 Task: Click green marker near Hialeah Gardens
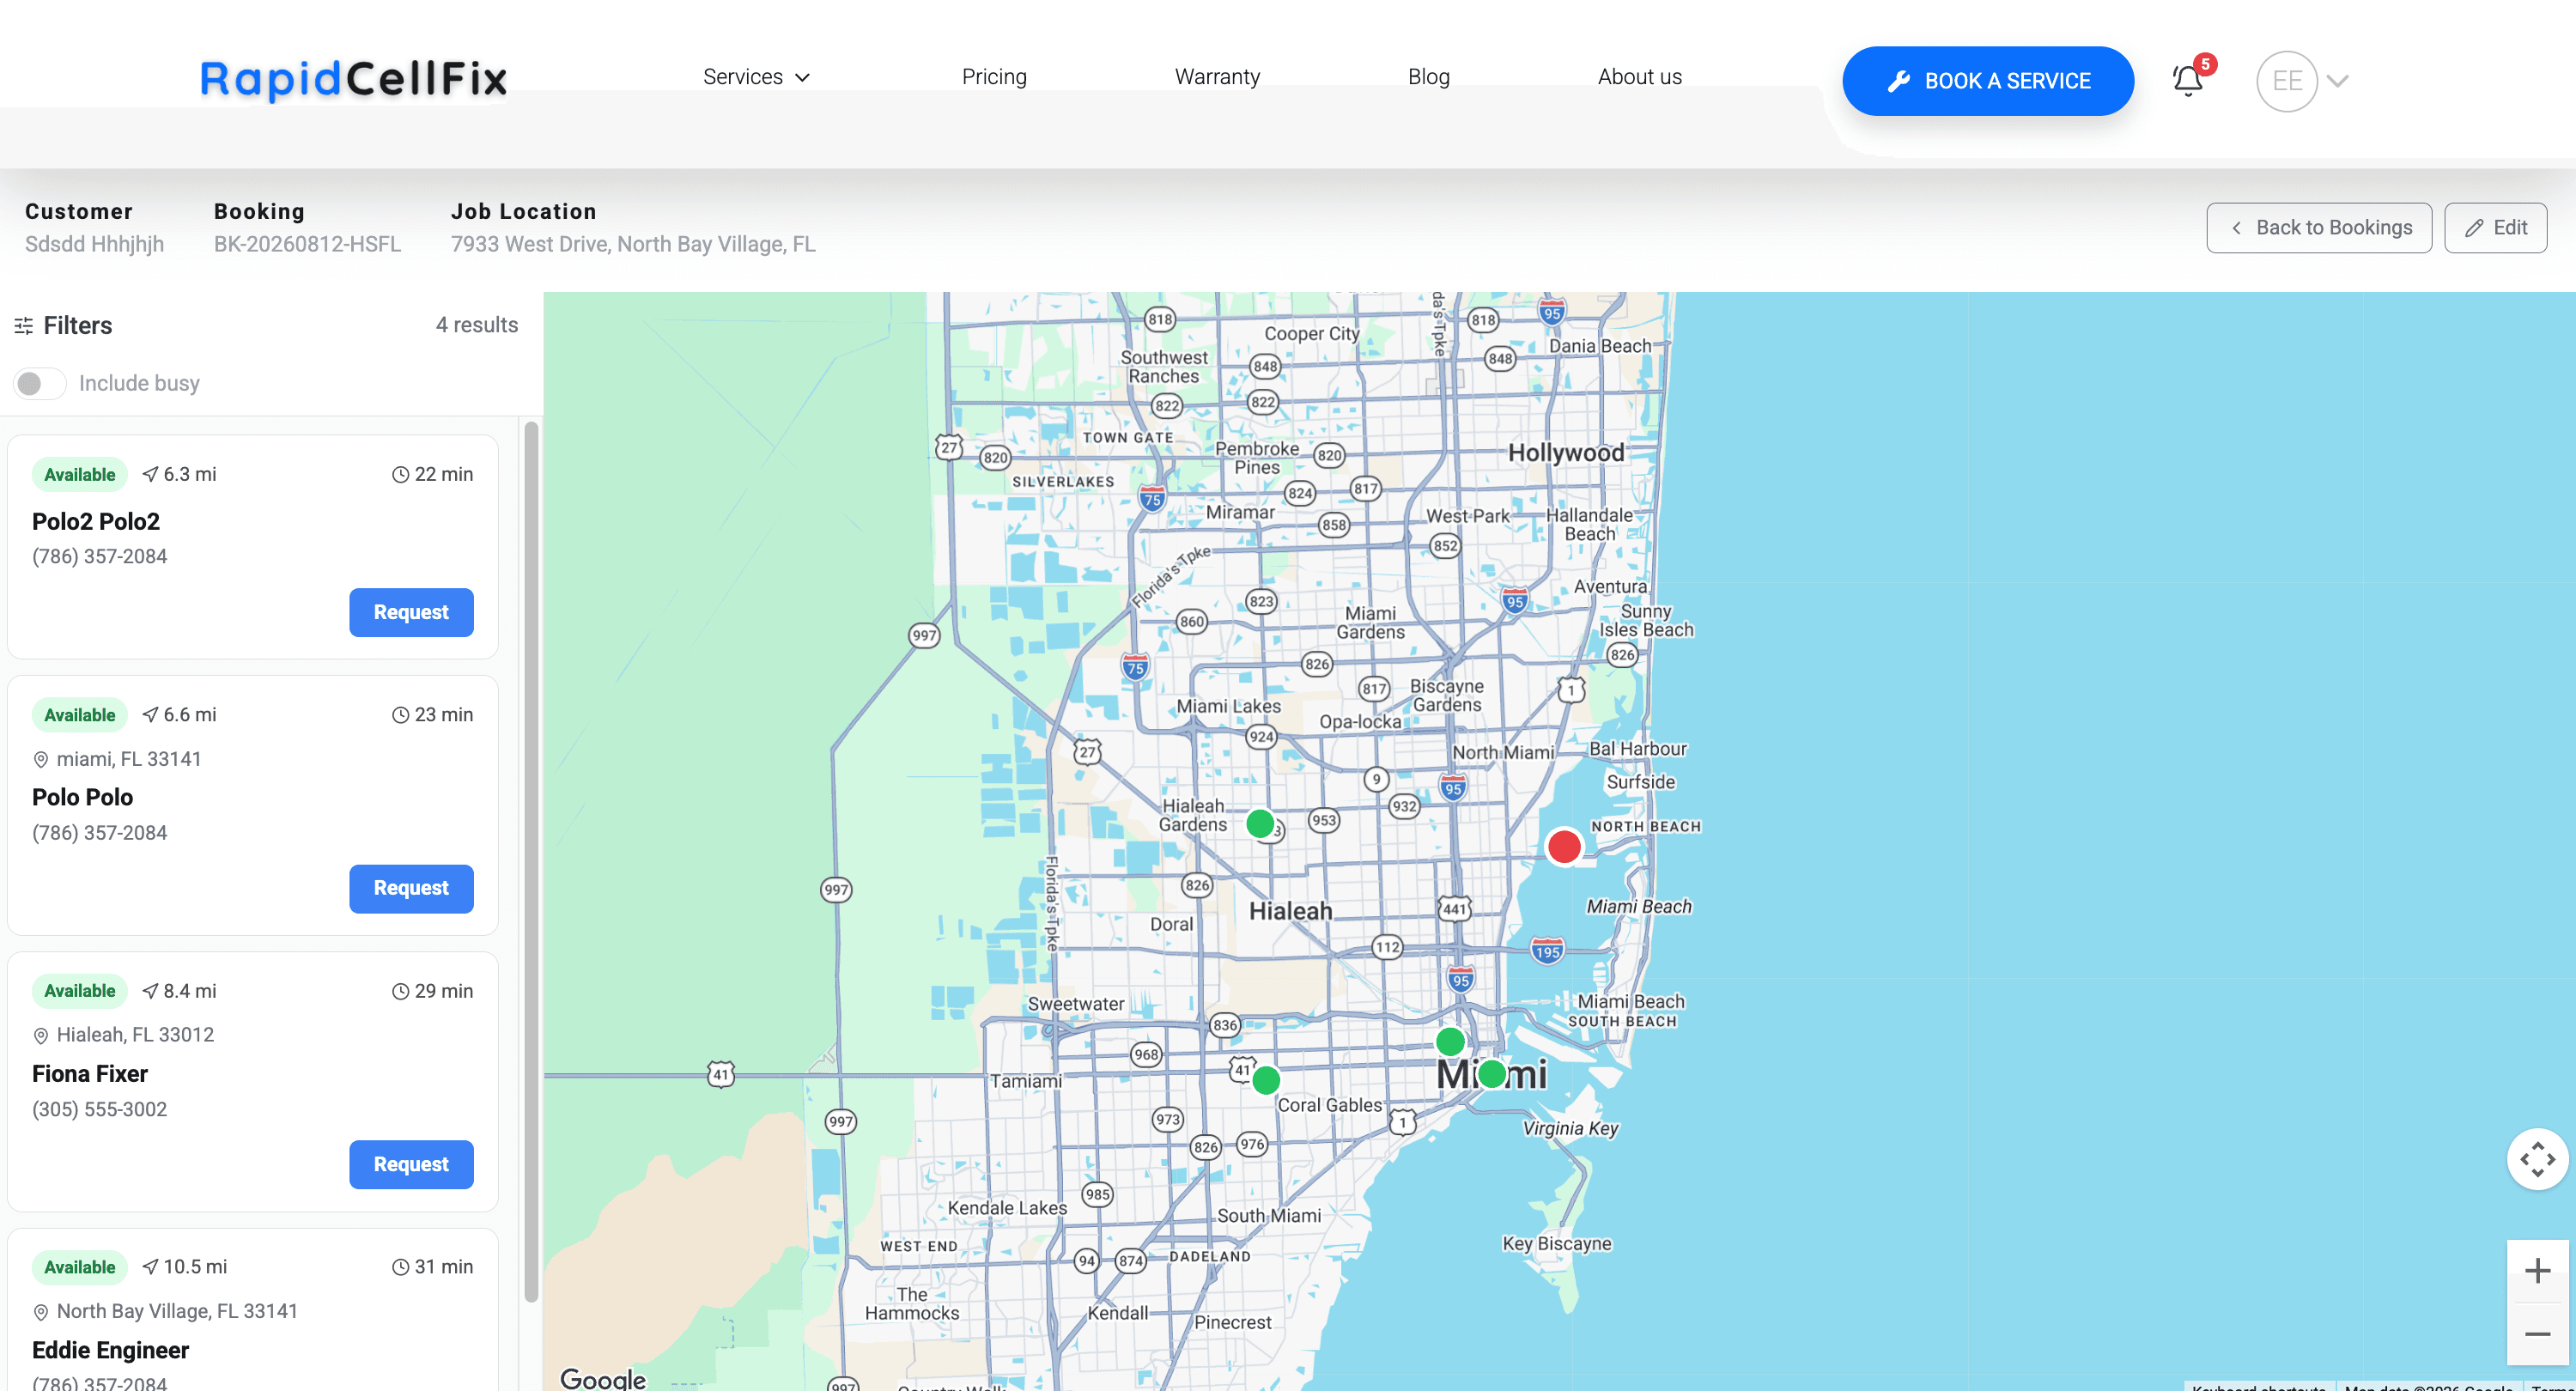(x=1260, y=824)
